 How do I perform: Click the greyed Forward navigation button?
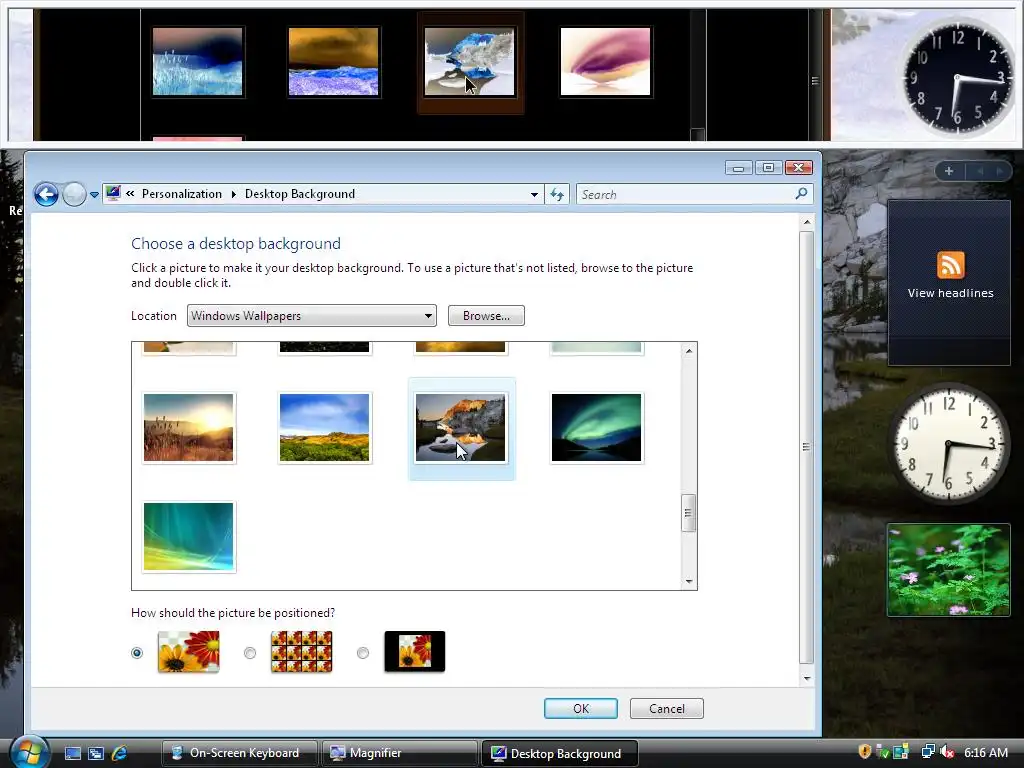(x=74, y=195)
